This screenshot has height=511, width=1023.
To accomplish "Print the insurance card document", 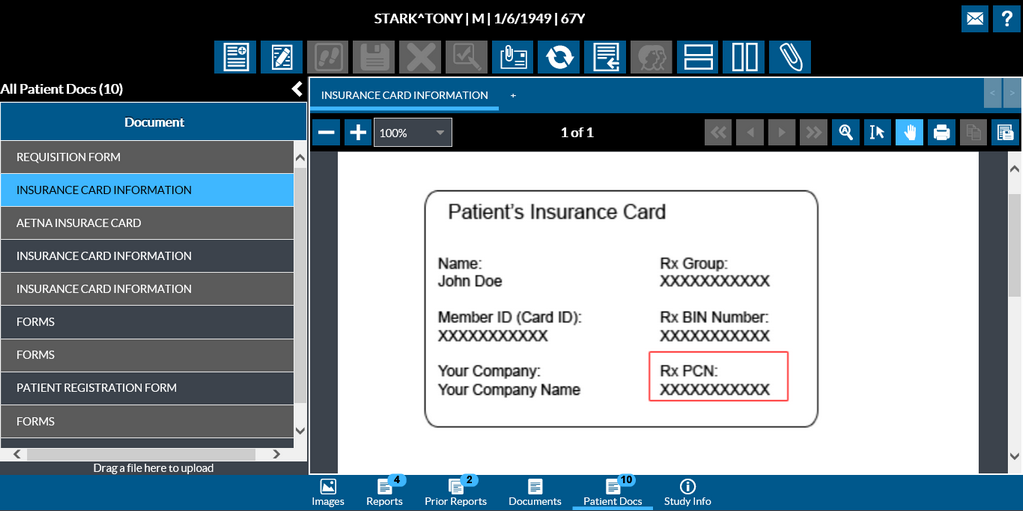I will [941, 132].
